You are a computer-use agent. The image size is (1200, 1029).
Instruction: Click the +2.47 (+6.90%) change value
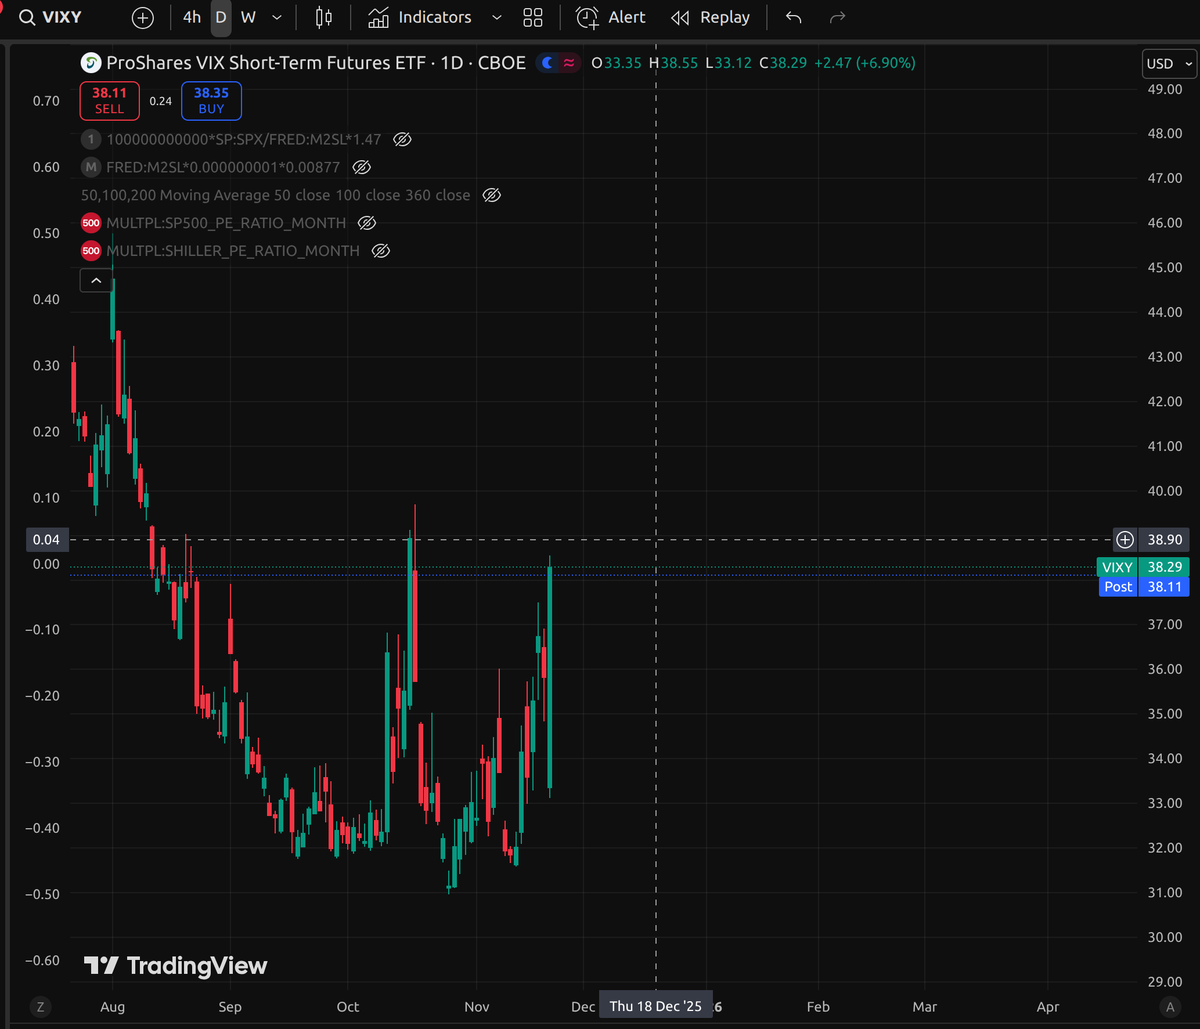[x=865, y=62]
